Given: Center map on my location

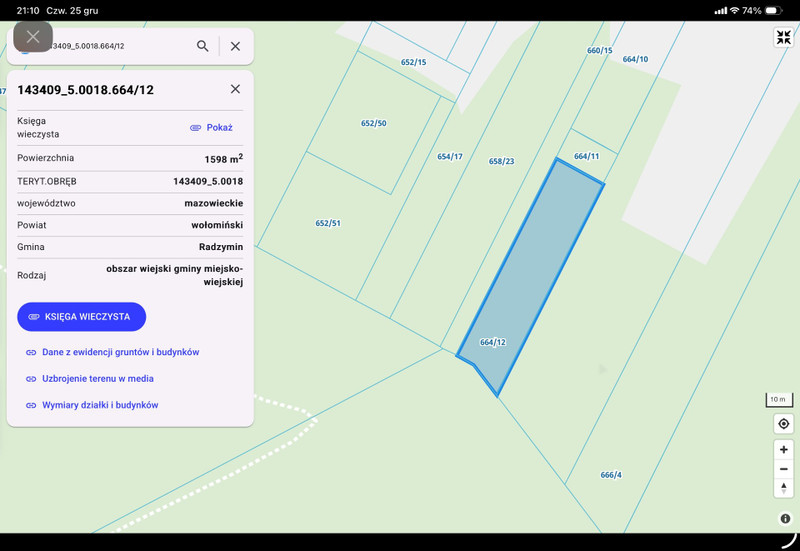Looking at the screenshot, I should coord(784,424).
